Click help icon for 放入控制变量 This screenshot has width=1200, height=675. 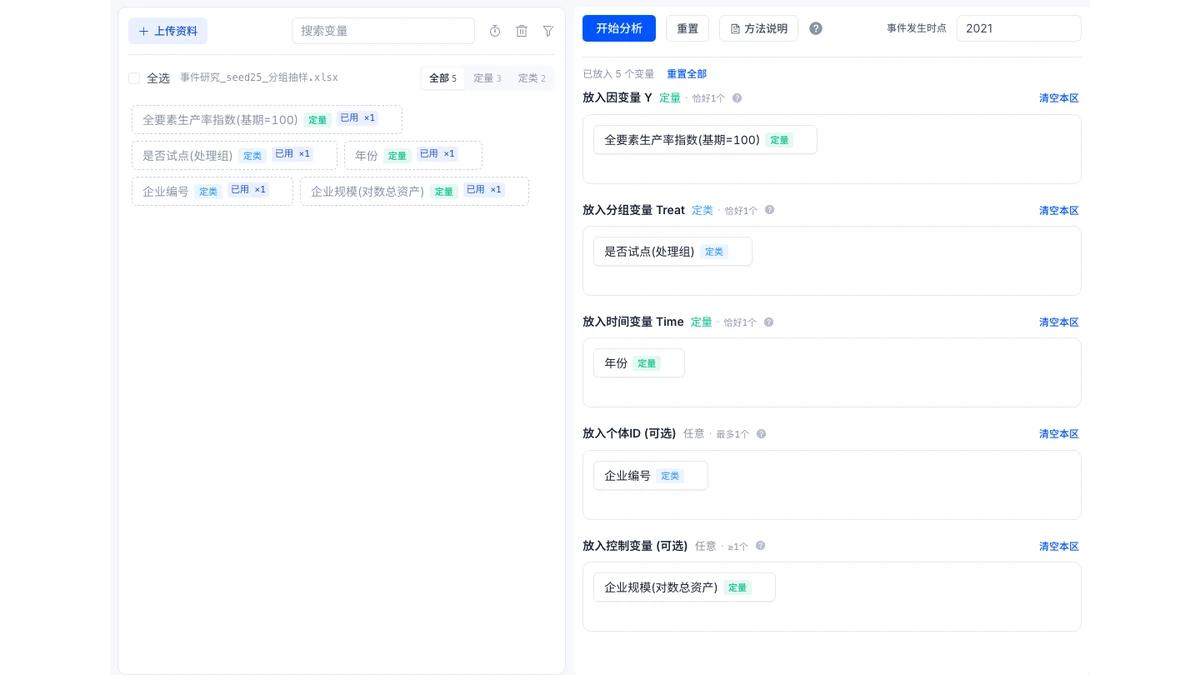tap(760, 546)
